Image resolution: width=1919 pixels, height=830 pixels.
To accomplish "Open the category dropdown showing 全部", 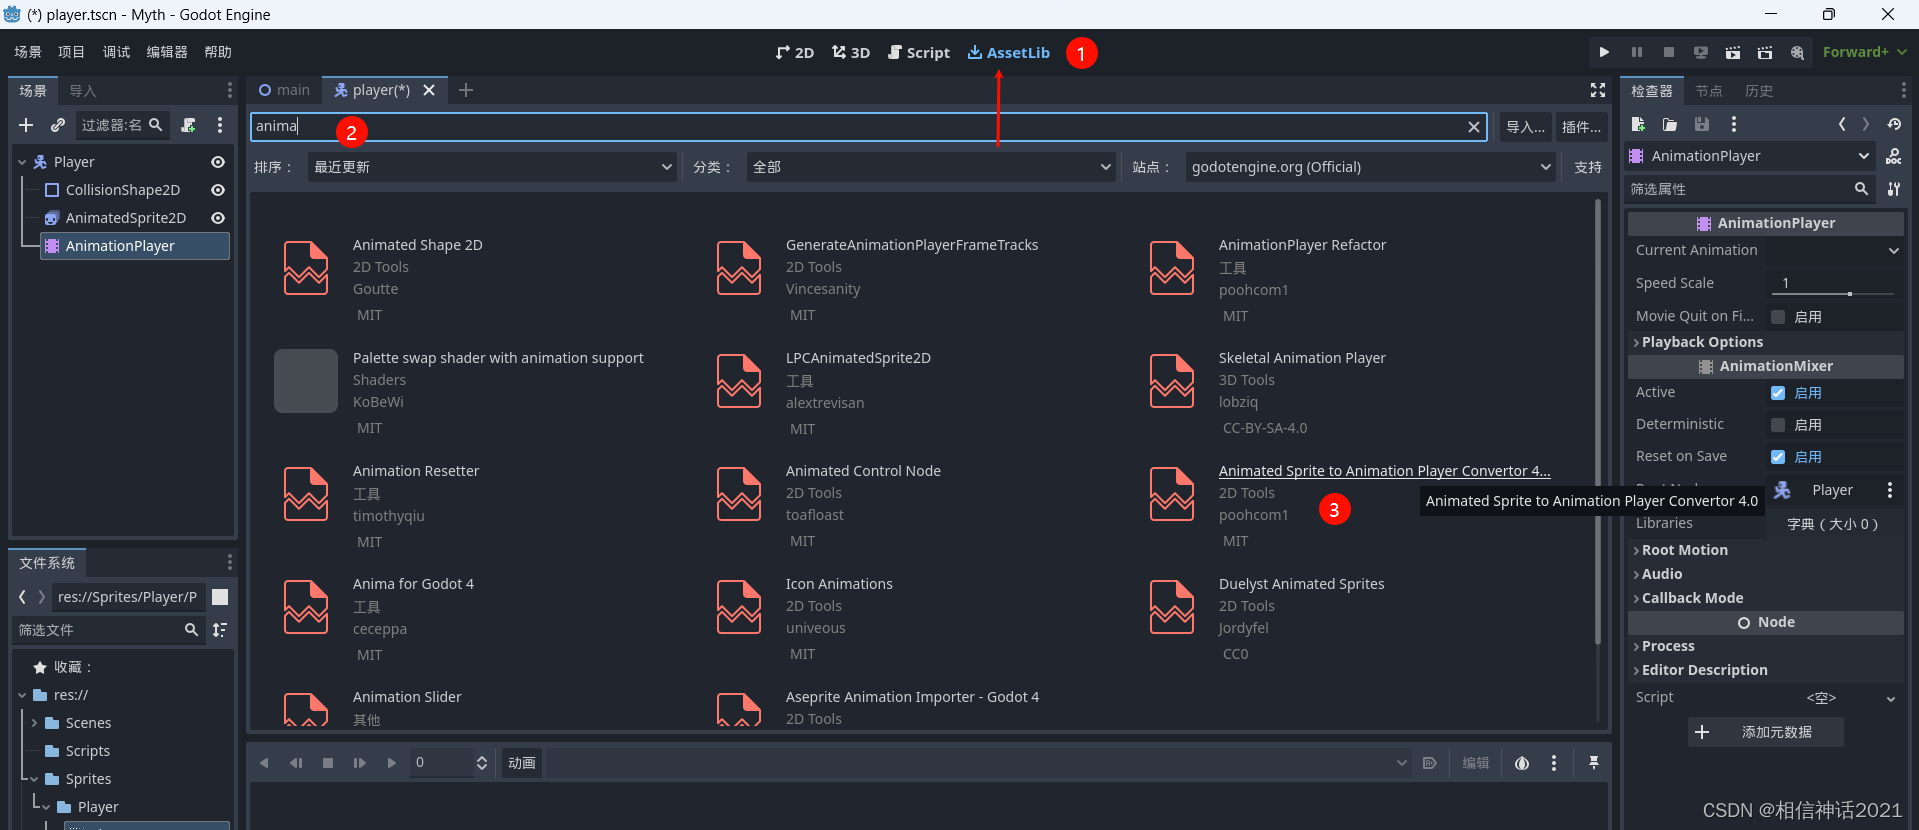I will point(931,167).
